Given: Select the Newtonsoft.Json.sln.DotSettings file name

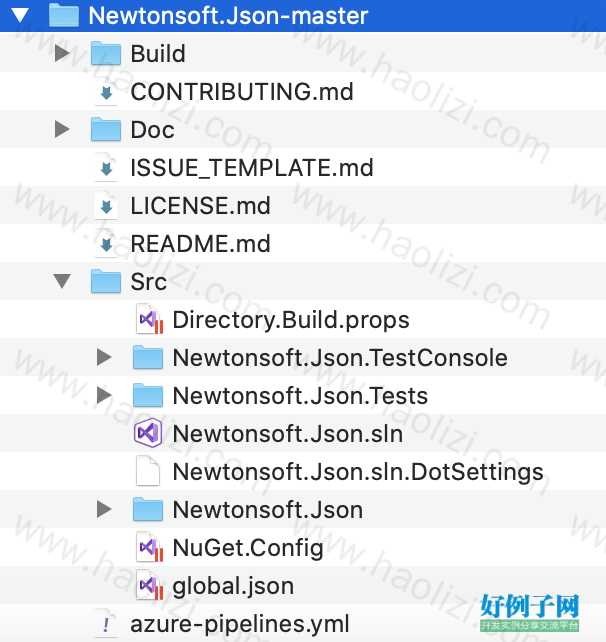Looking at the screenshot, I should tap(358, 472).
